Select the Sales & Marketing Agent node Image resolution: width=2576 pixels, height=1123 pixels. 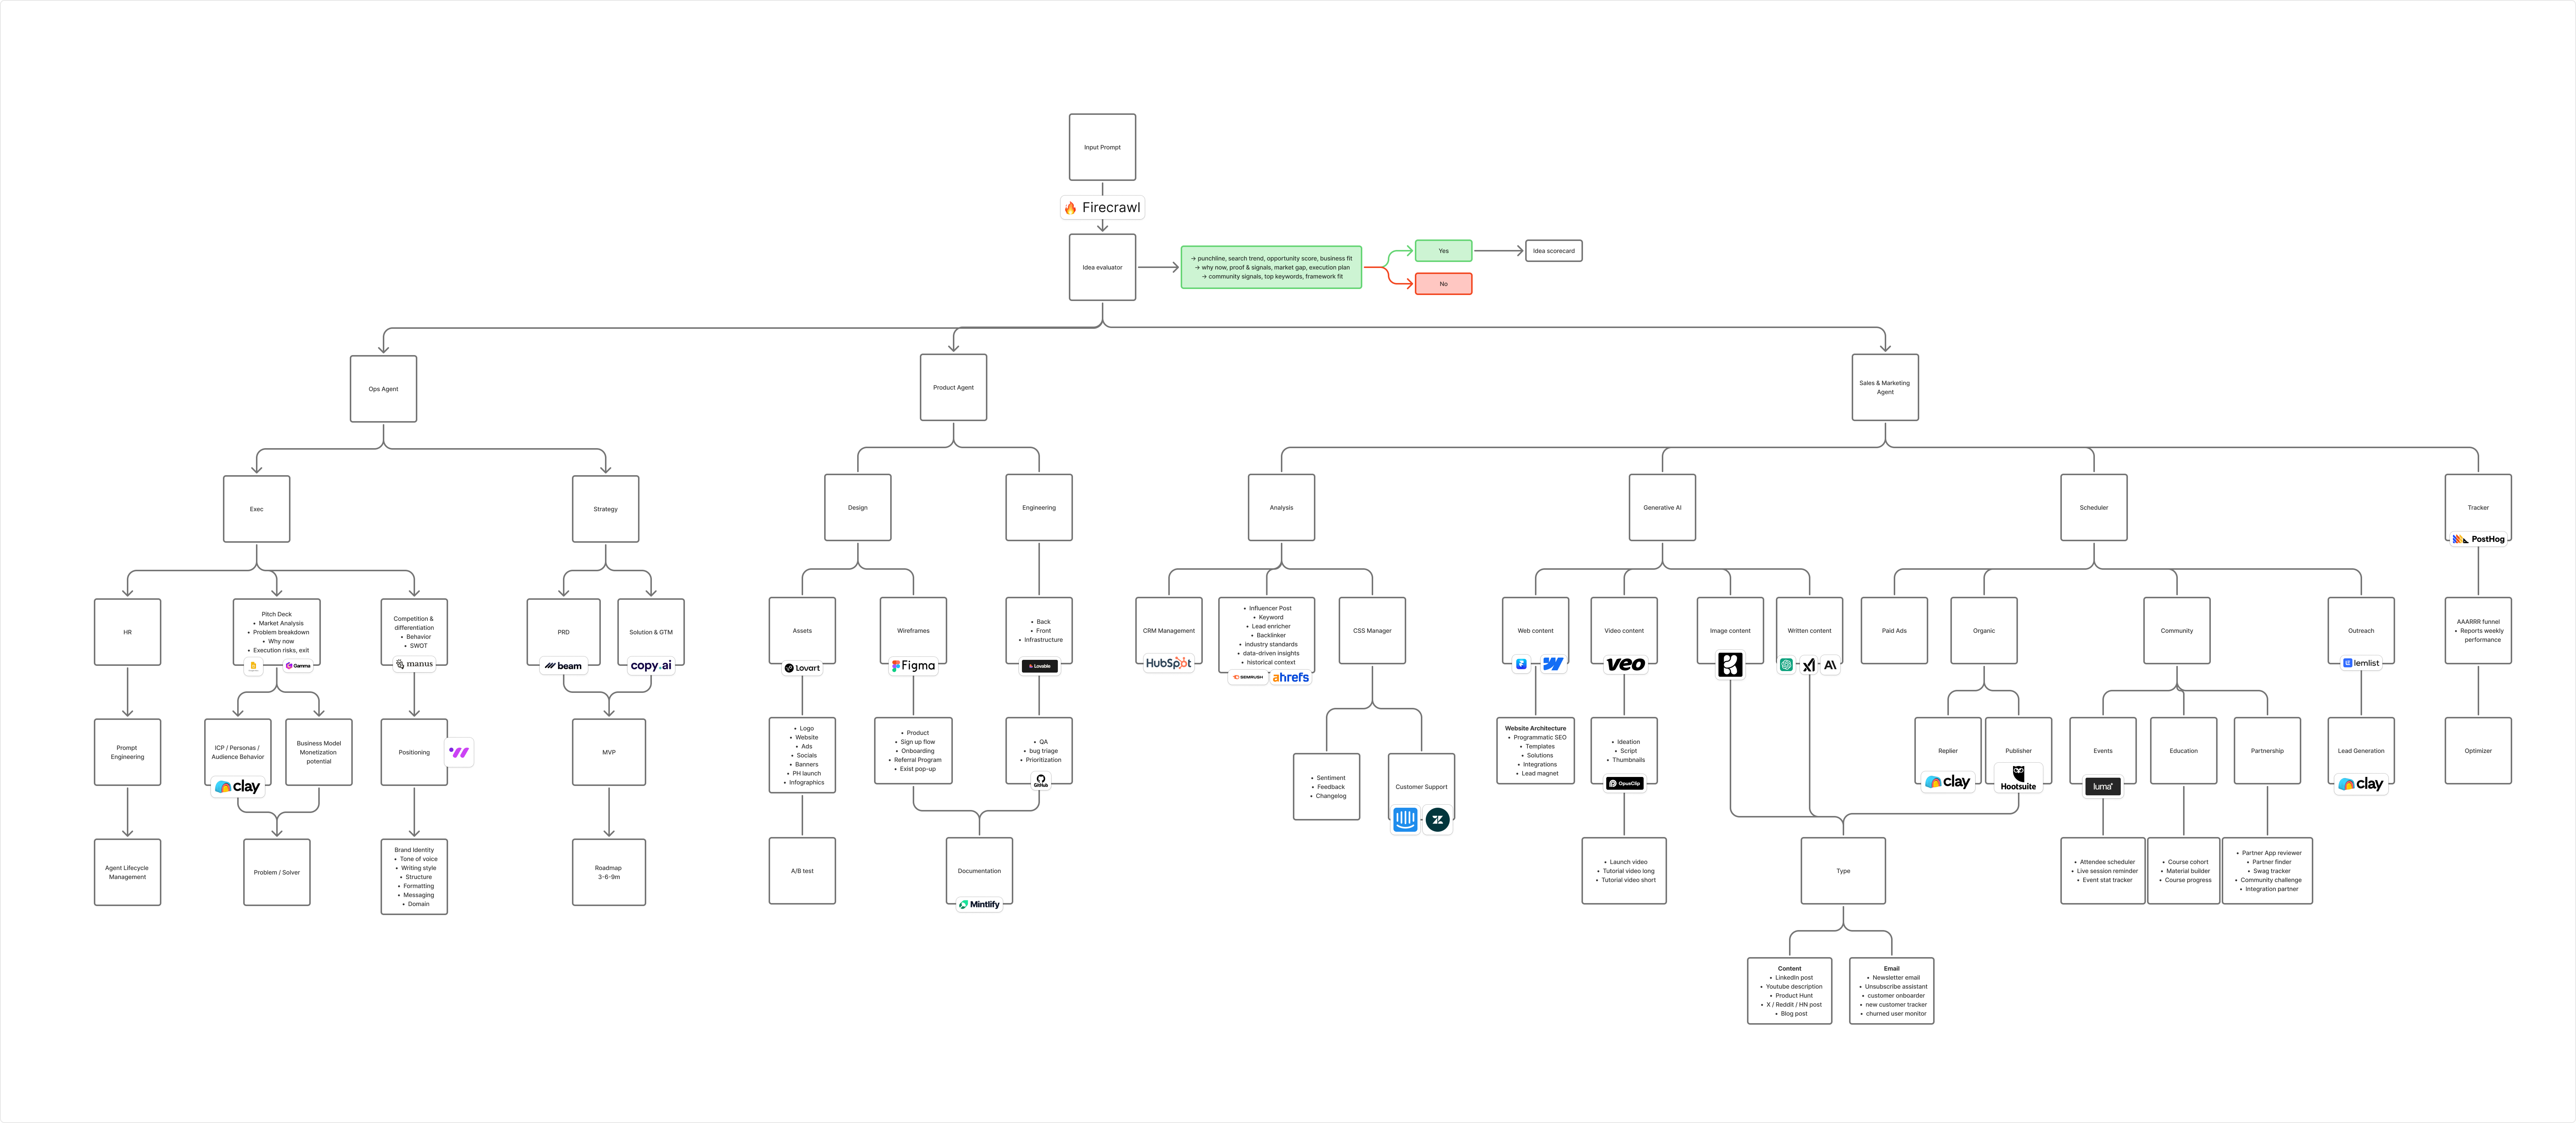coord(1885,387)
